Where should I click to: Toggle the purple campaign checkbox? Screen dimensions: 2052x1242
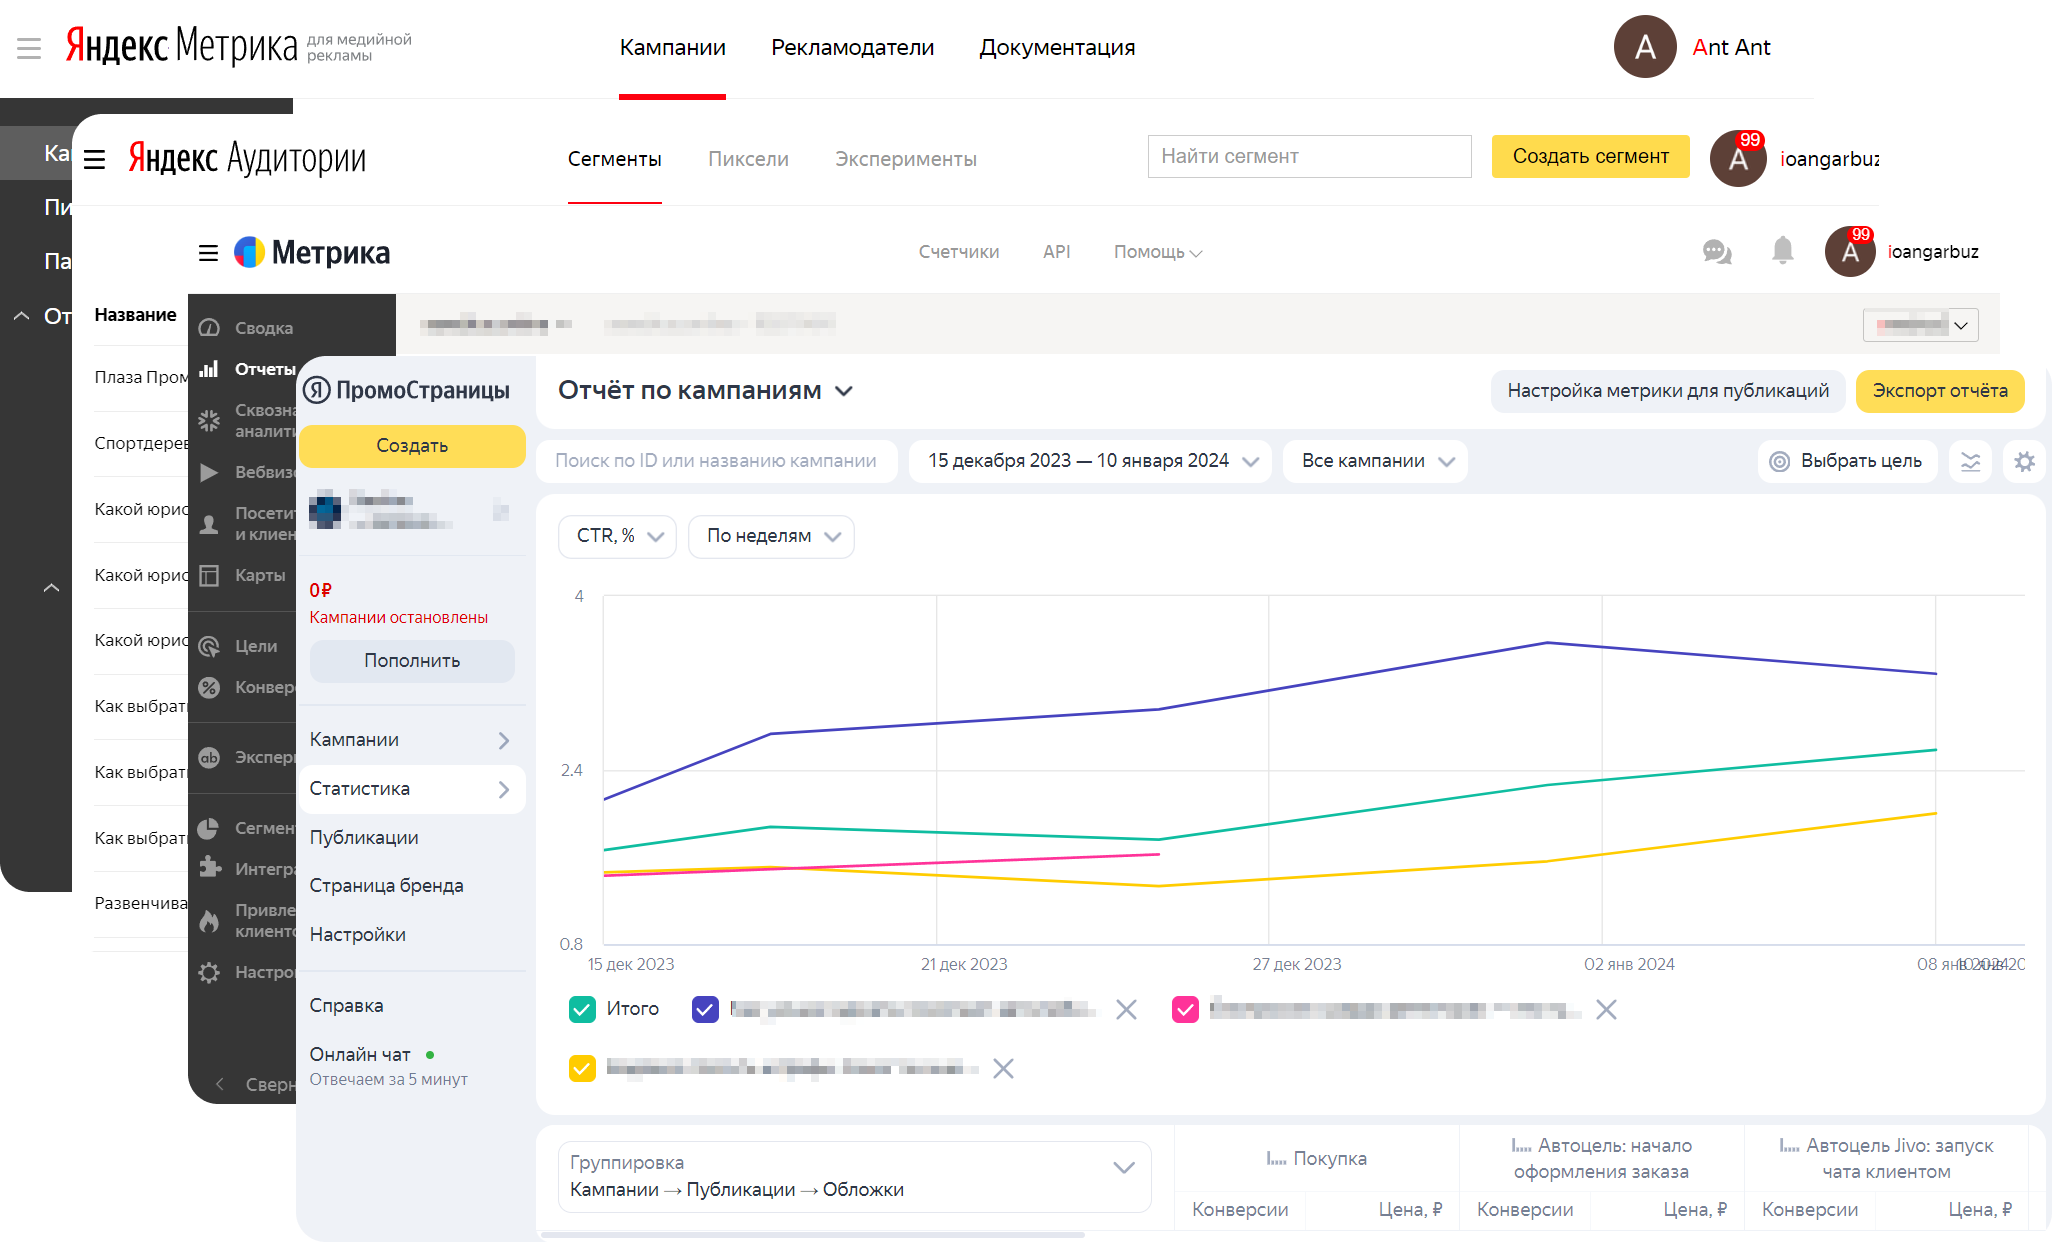click(x=705, y=1009)
